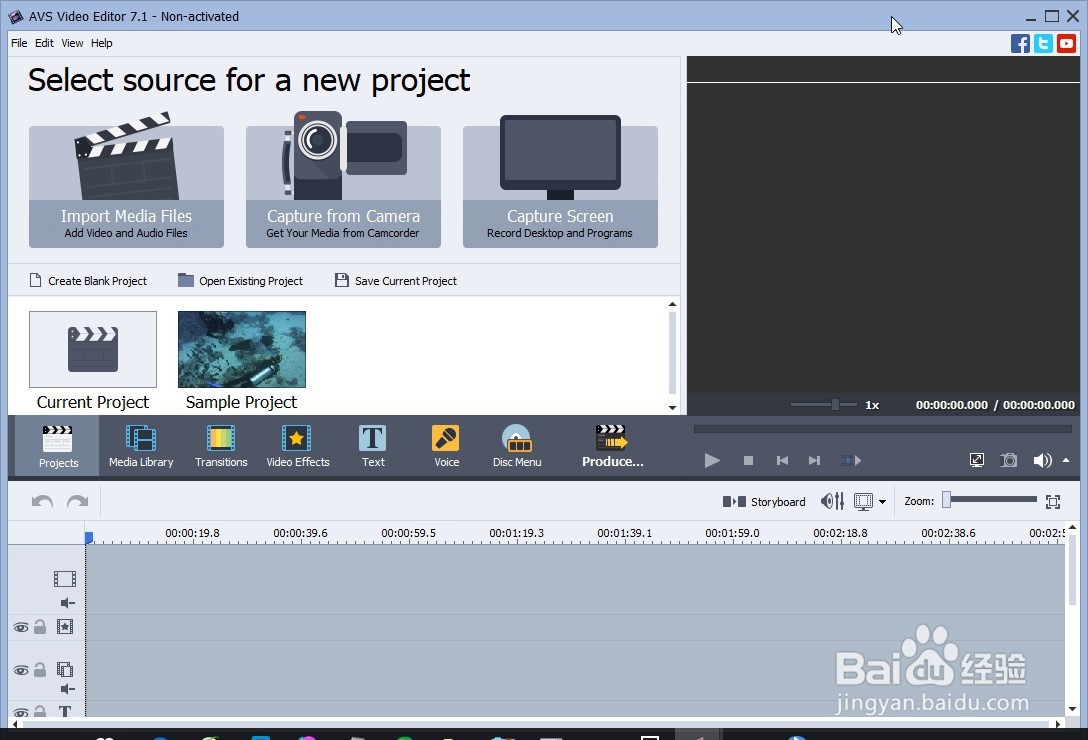Toggle full screen preview
The width and height of the screenshot is (1088, 740).
(976, 460)
